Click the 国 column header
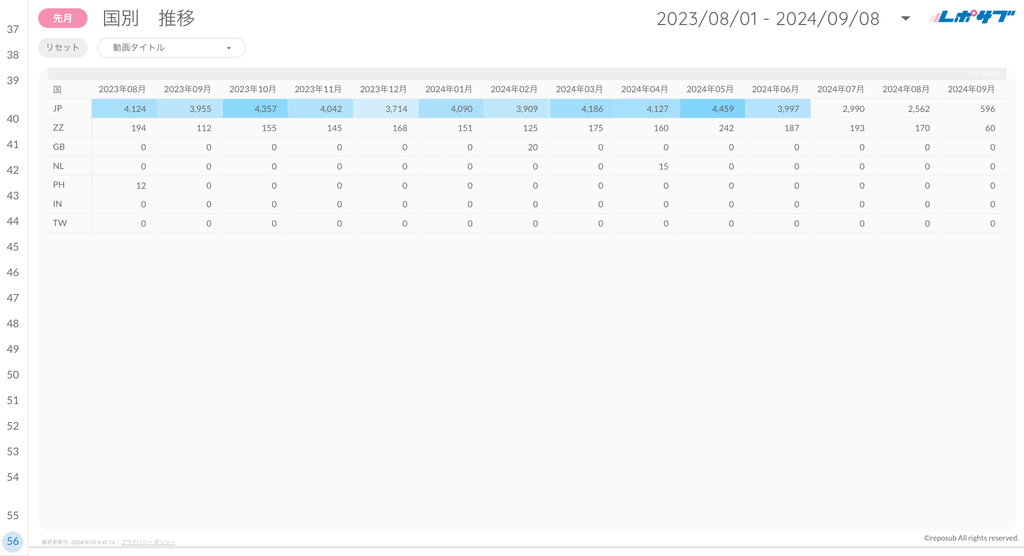 pos(57,90)
